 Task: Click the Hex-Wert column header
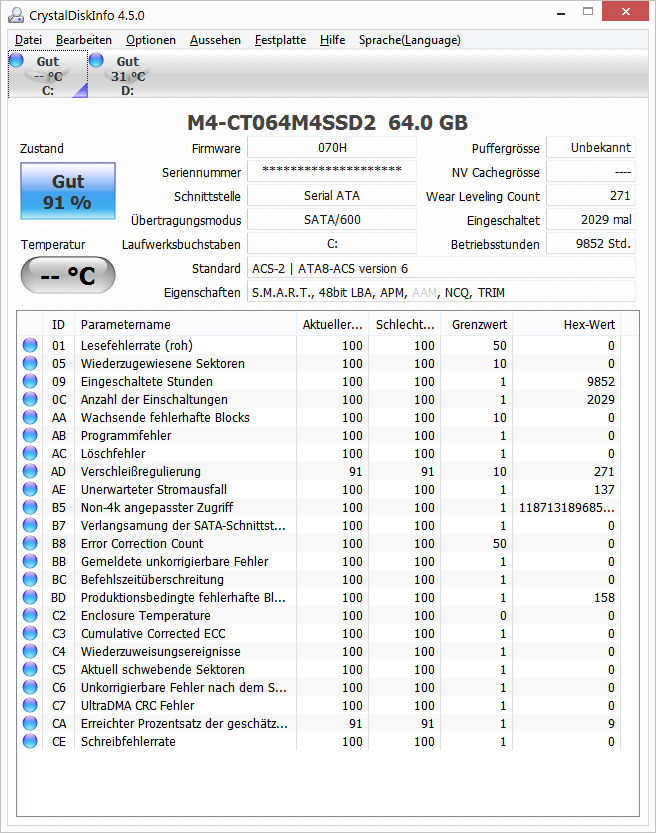tap(567, 325)
